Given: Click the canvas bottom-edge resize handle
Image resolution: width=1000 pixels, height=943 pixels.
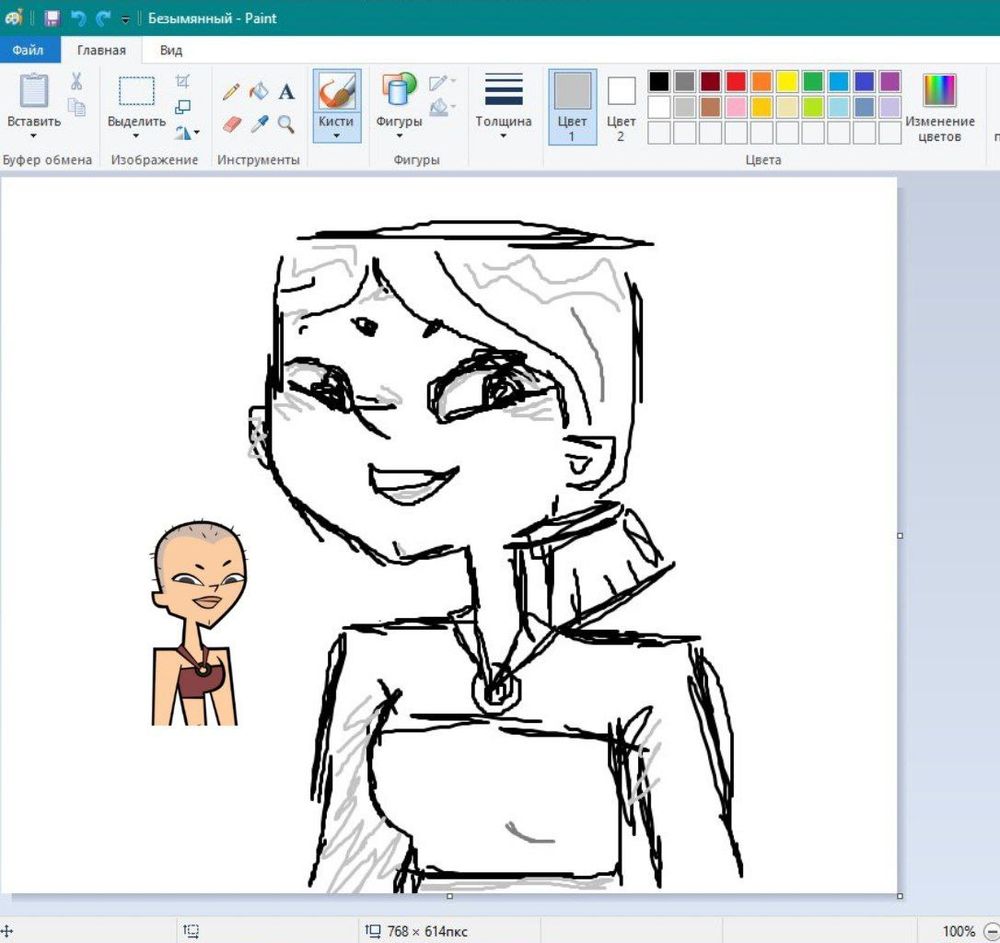Looking at the screenshot, I should tap(450, 896).
